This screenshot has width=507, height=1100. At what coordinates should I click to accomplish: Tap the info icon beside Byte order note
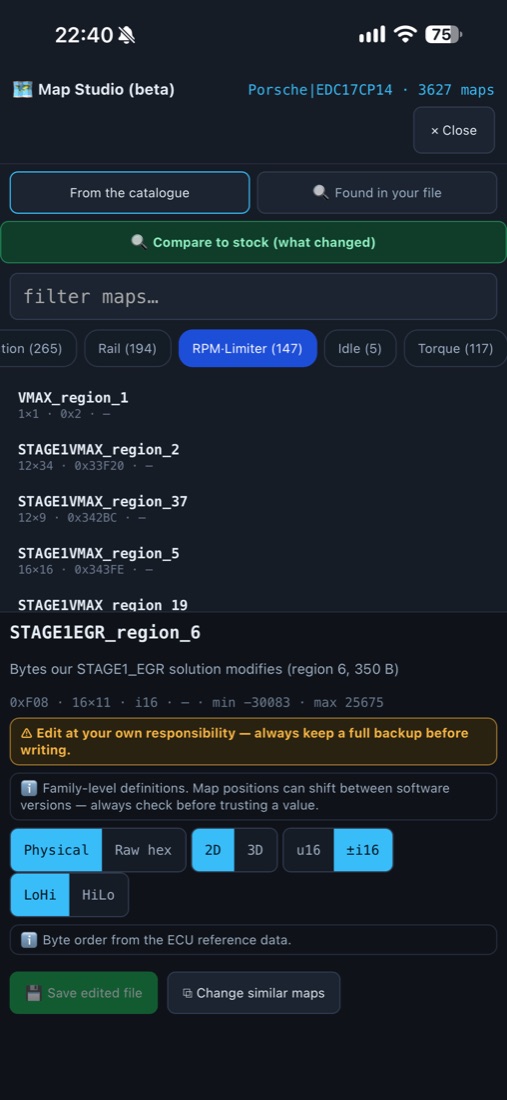click(29, 939)
